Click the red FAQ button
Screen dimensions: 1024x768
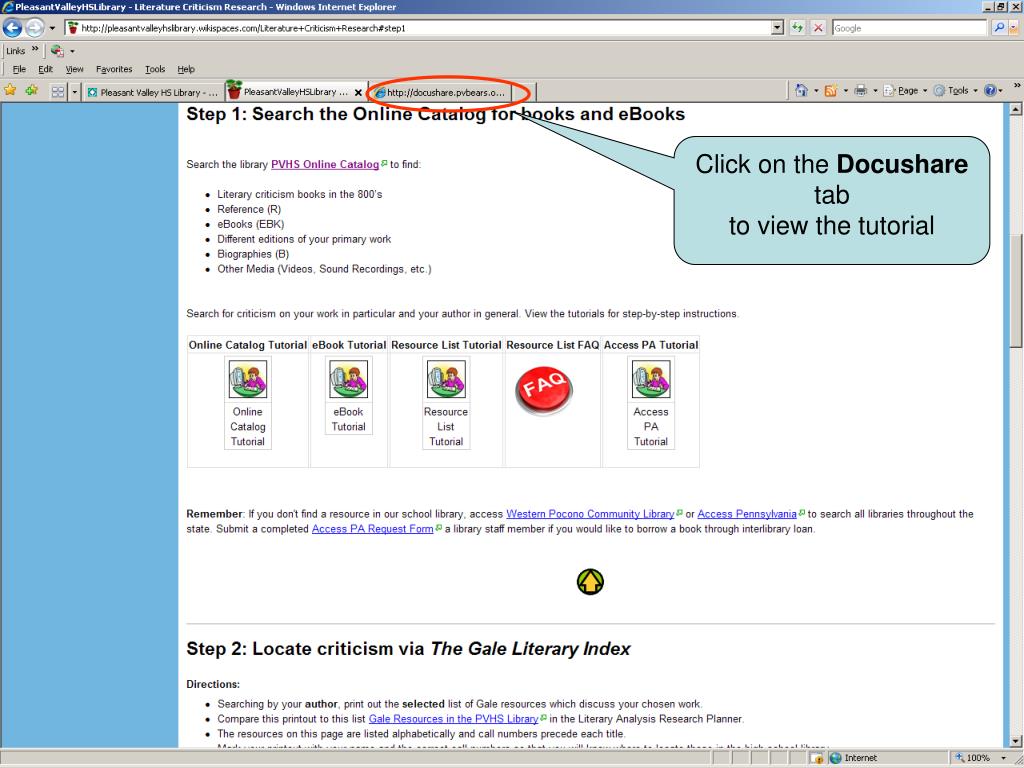coord(543,391)
